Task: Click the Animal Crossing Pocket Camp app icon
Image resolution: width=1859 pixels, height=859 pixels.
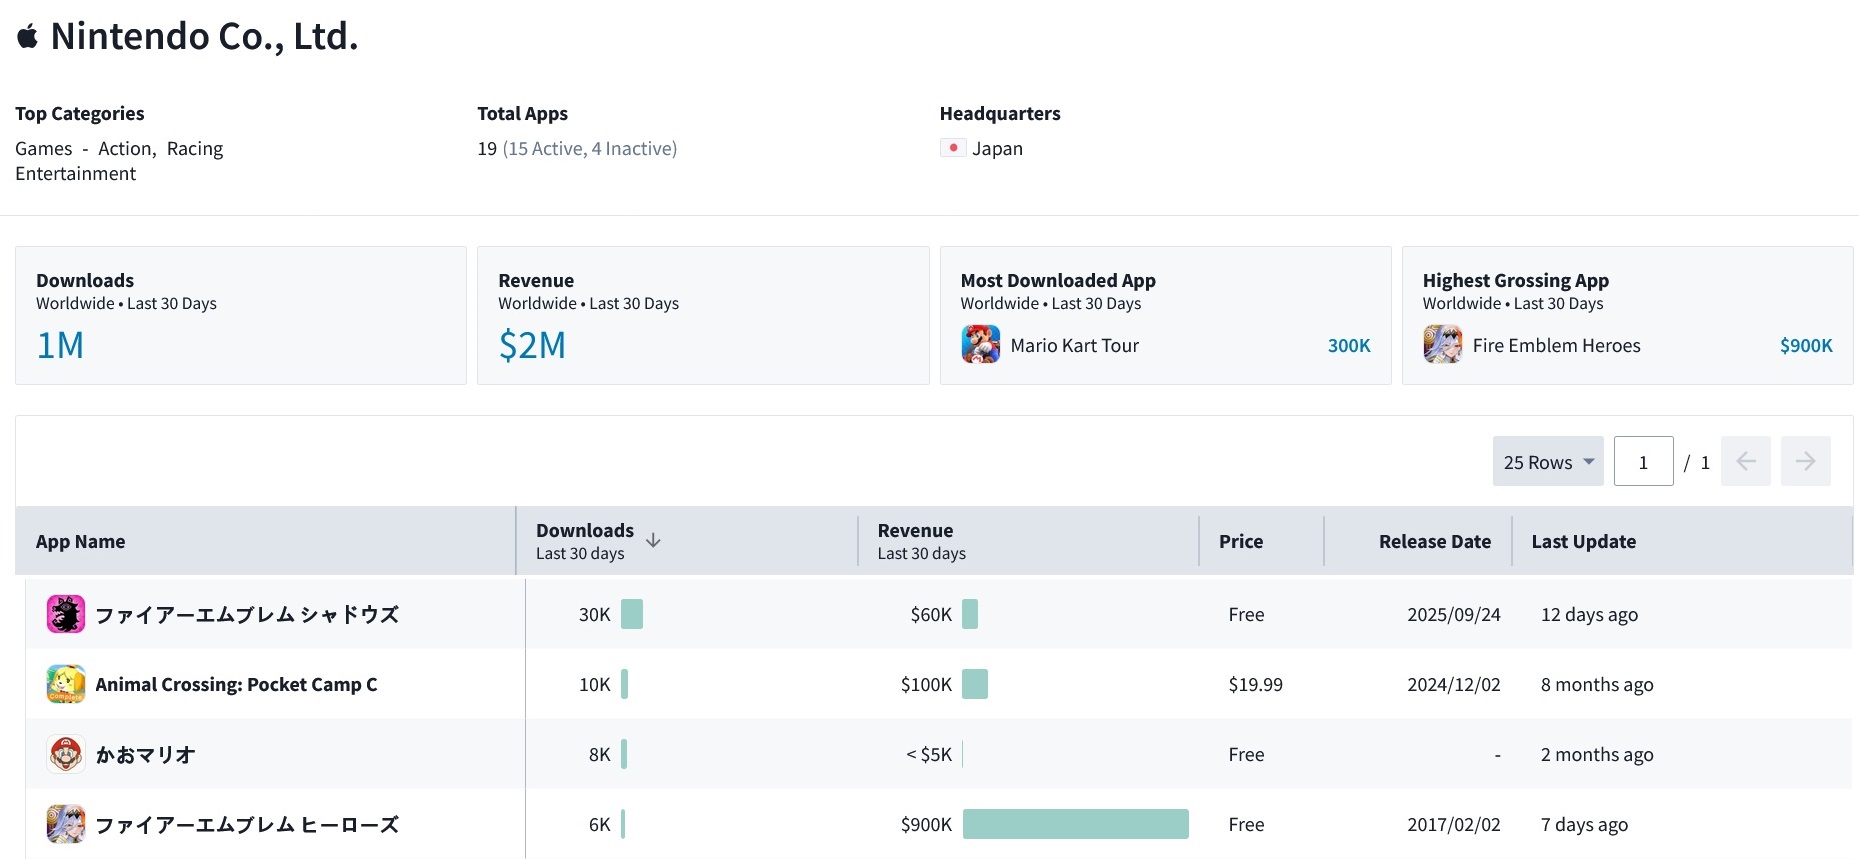Action: [66, 684]
